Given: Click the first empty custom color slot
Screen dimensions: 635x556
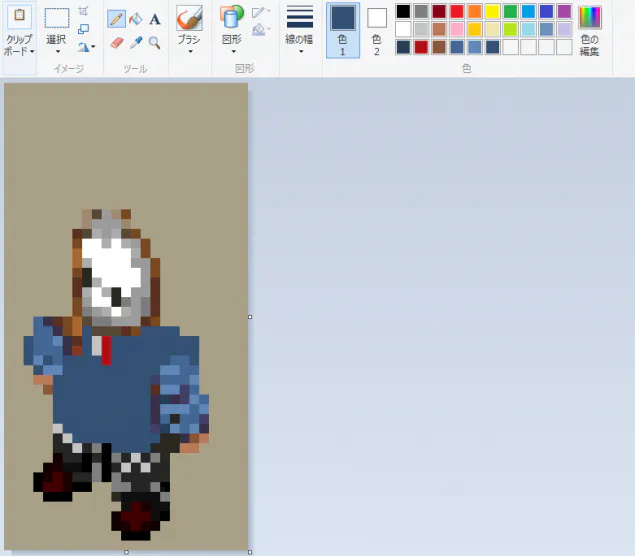Looking at the screenshot, I should pos(511,47).
